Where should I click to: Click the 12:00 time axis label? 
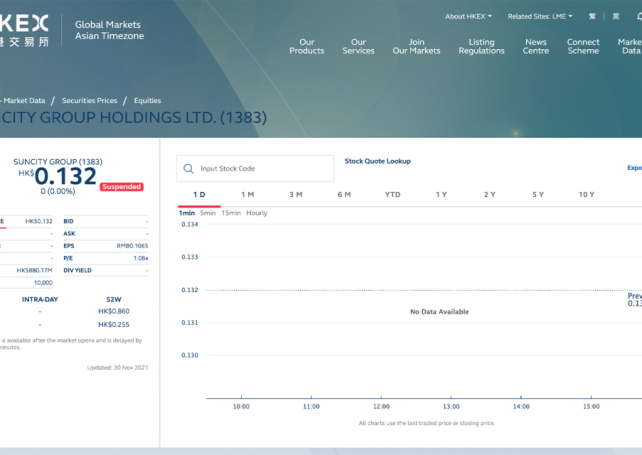click(381, 406)
